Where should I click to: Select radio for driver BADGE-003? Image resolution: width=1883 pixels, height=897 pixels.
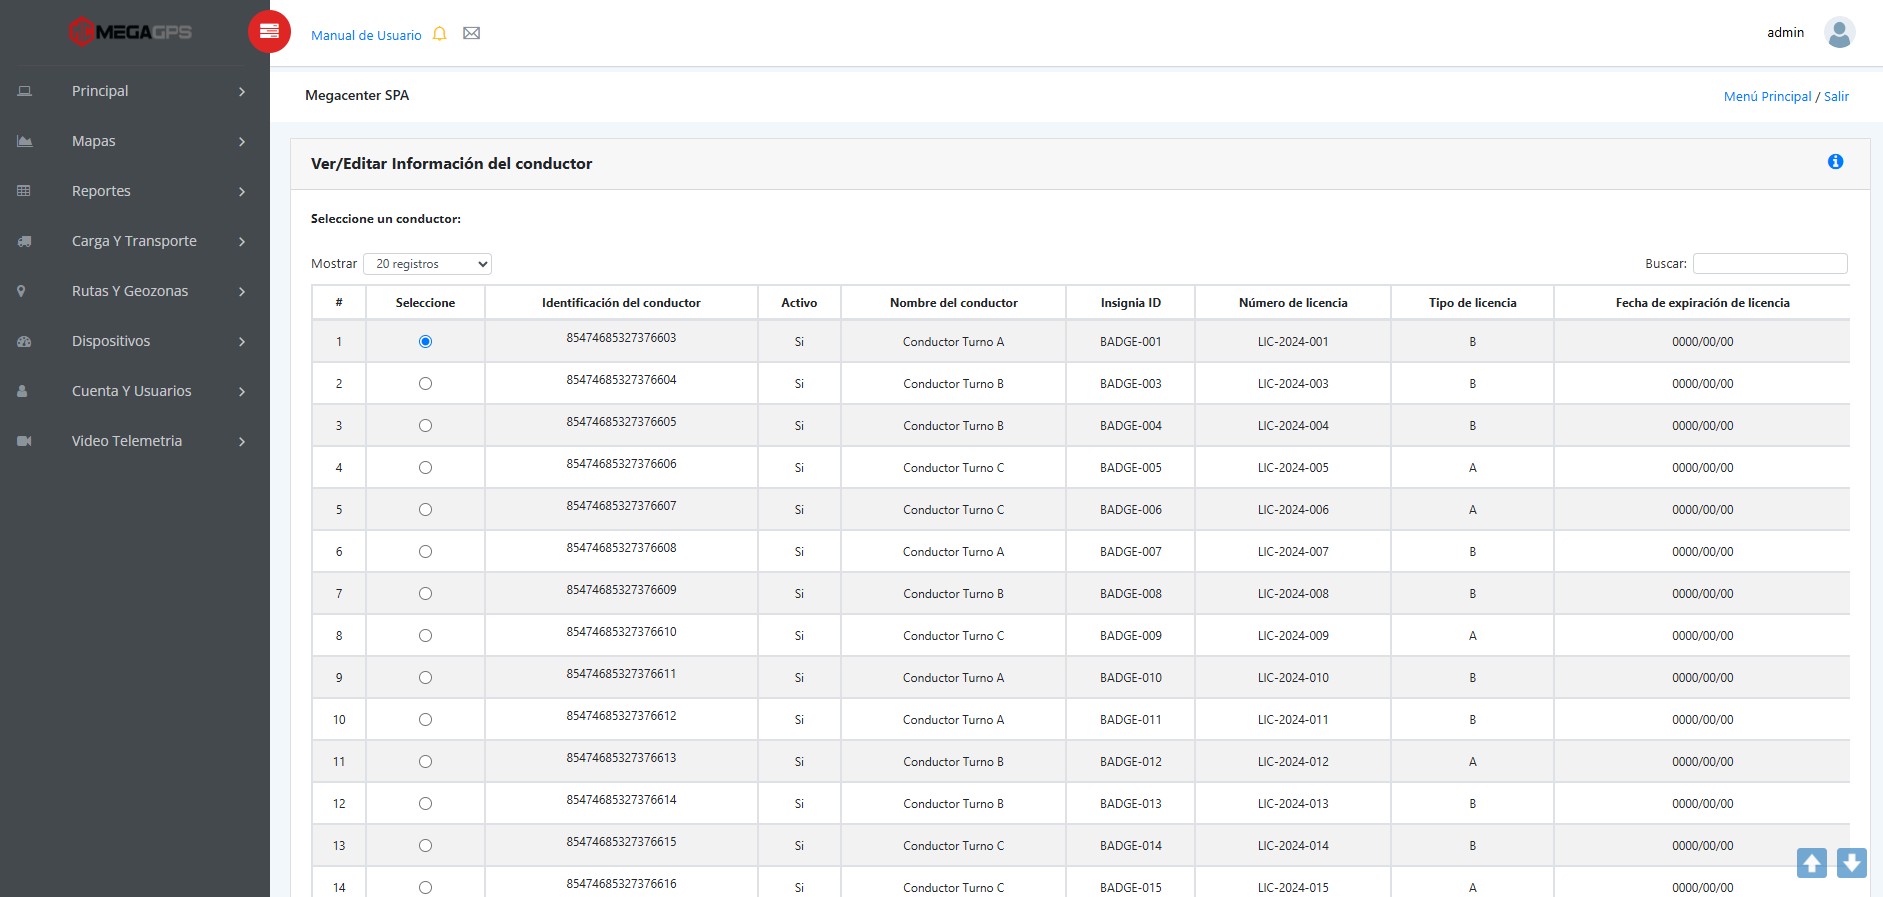tap(425, 384)
